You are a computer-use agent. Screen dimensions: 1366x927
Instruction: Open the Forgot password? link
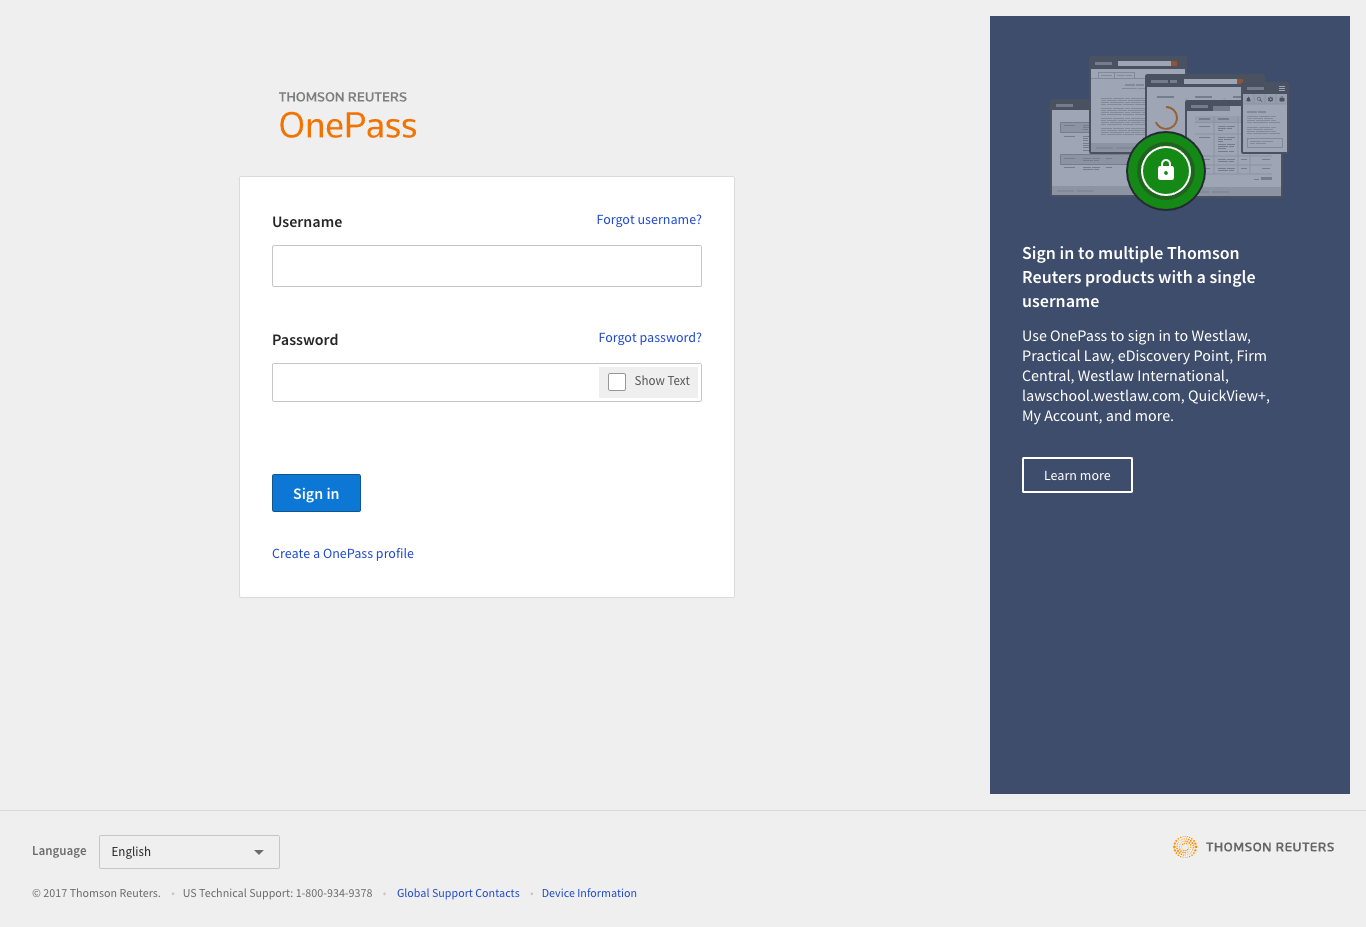click(x=650, y=338)
